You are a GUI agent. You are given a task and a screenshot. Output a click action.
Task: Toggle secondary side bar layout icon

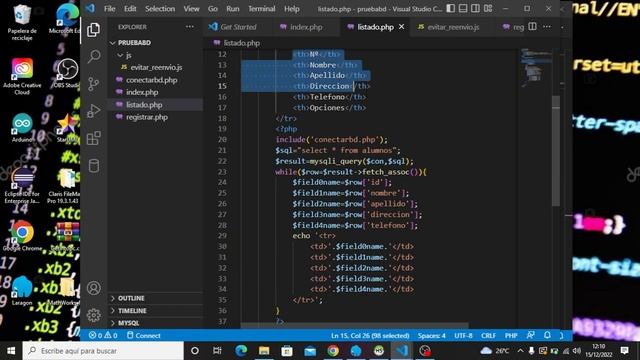pos(476,9)
